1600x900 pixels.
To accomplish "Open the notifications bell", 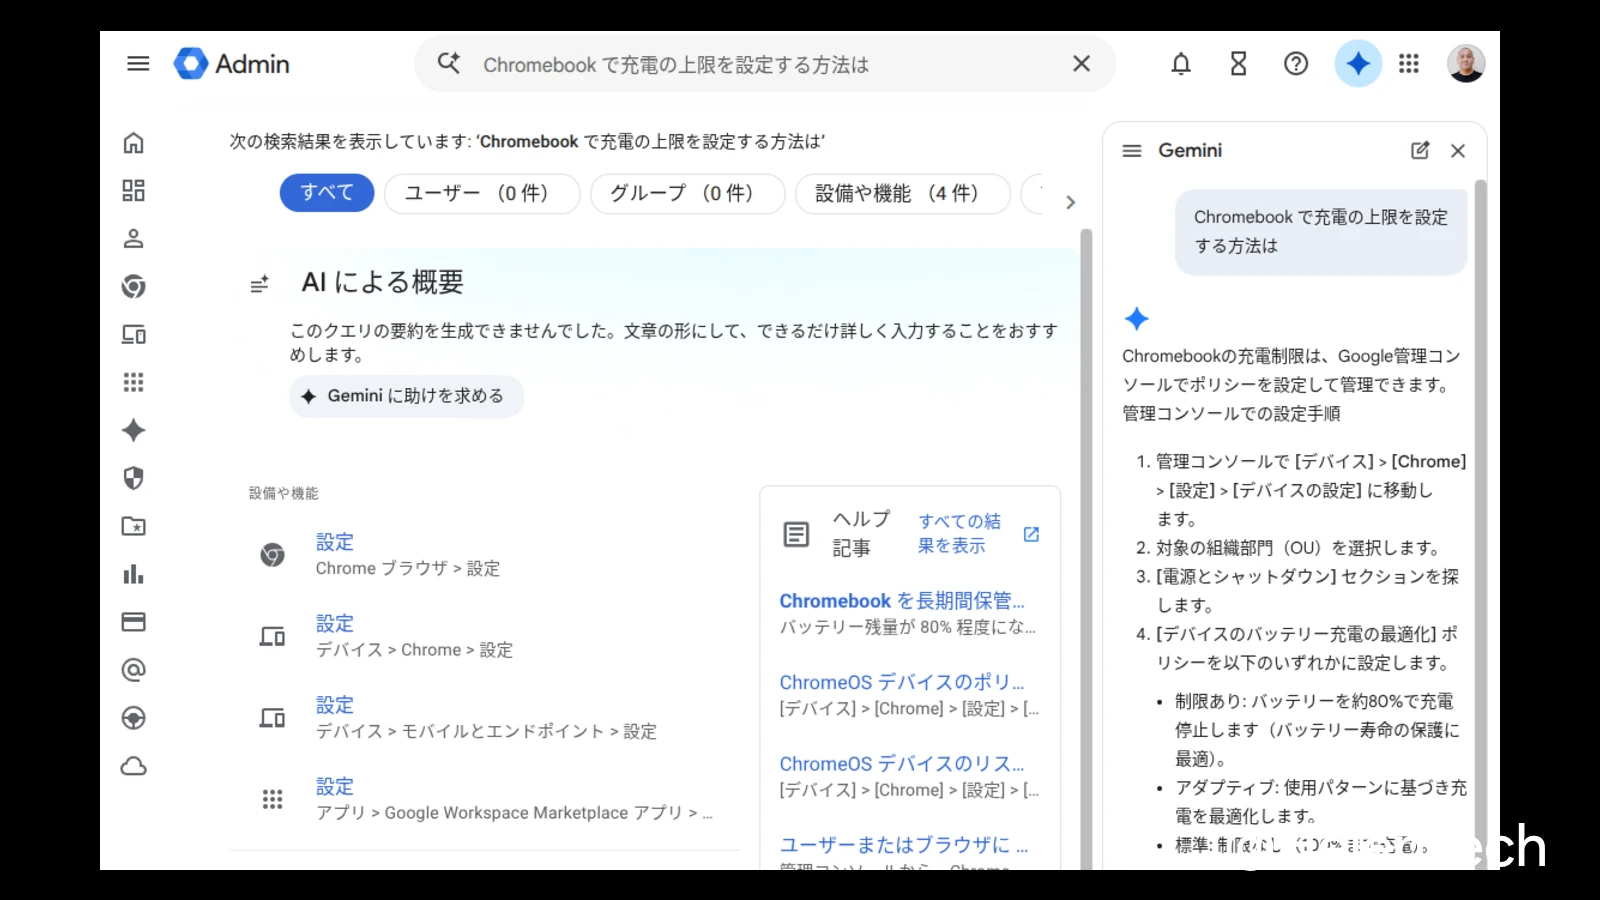I will coord(1181,64).
